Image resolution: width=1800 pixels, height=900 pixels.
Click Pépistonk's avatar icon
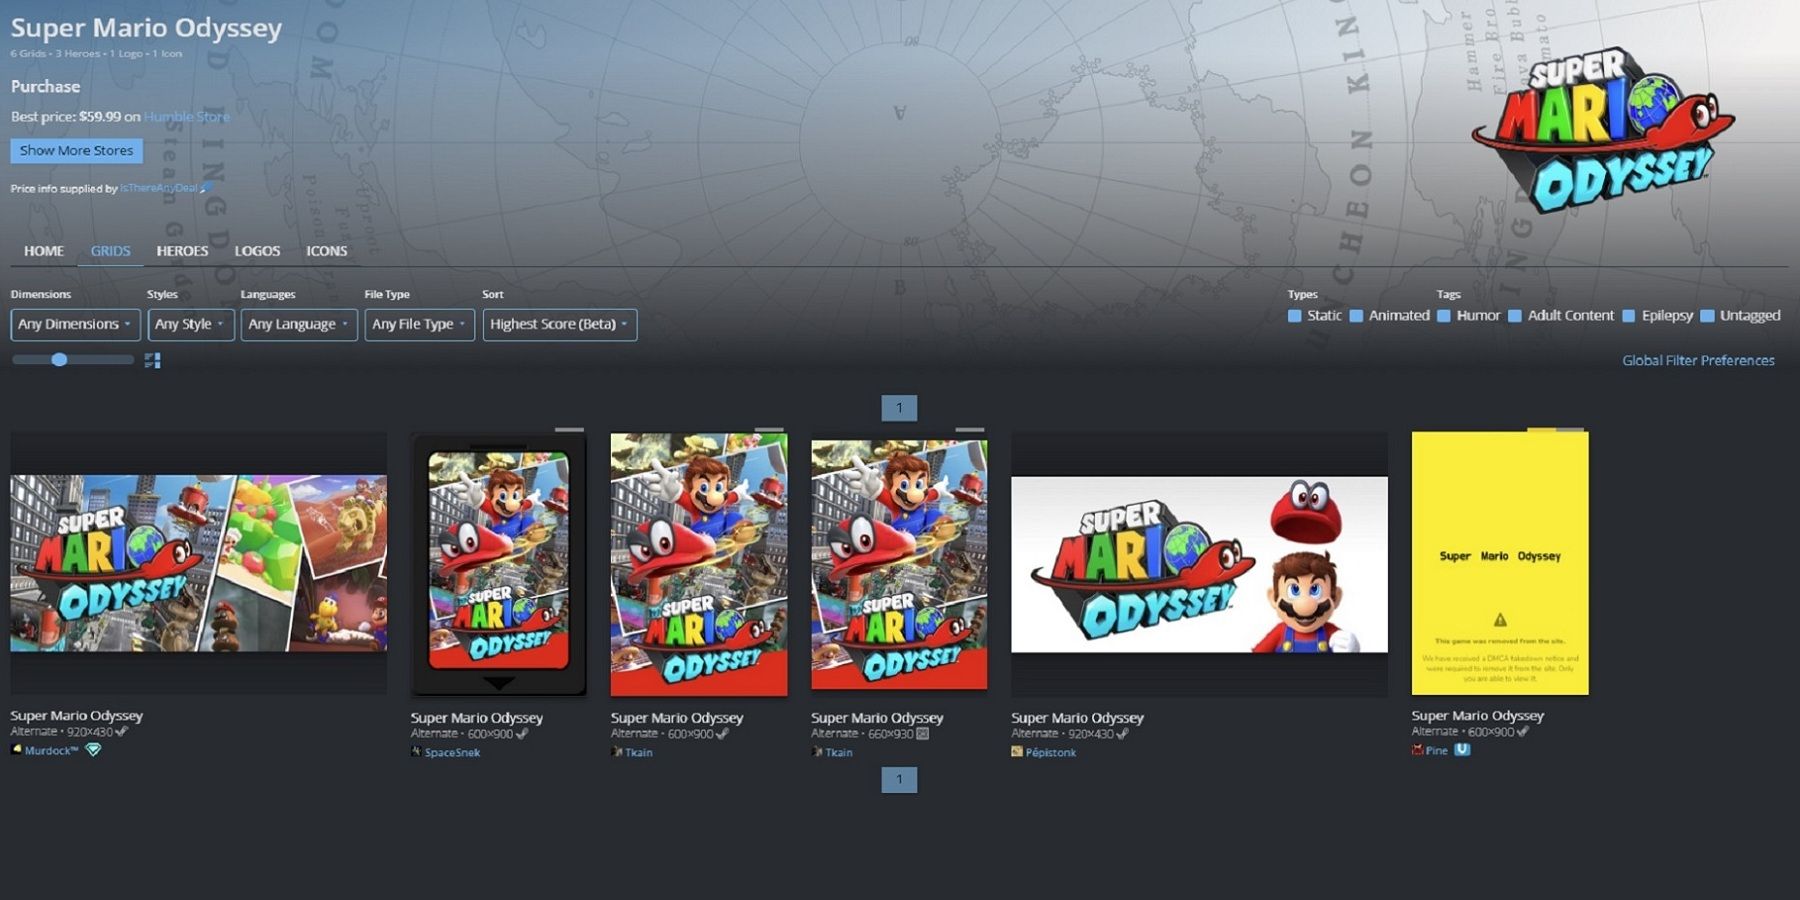1018,752
